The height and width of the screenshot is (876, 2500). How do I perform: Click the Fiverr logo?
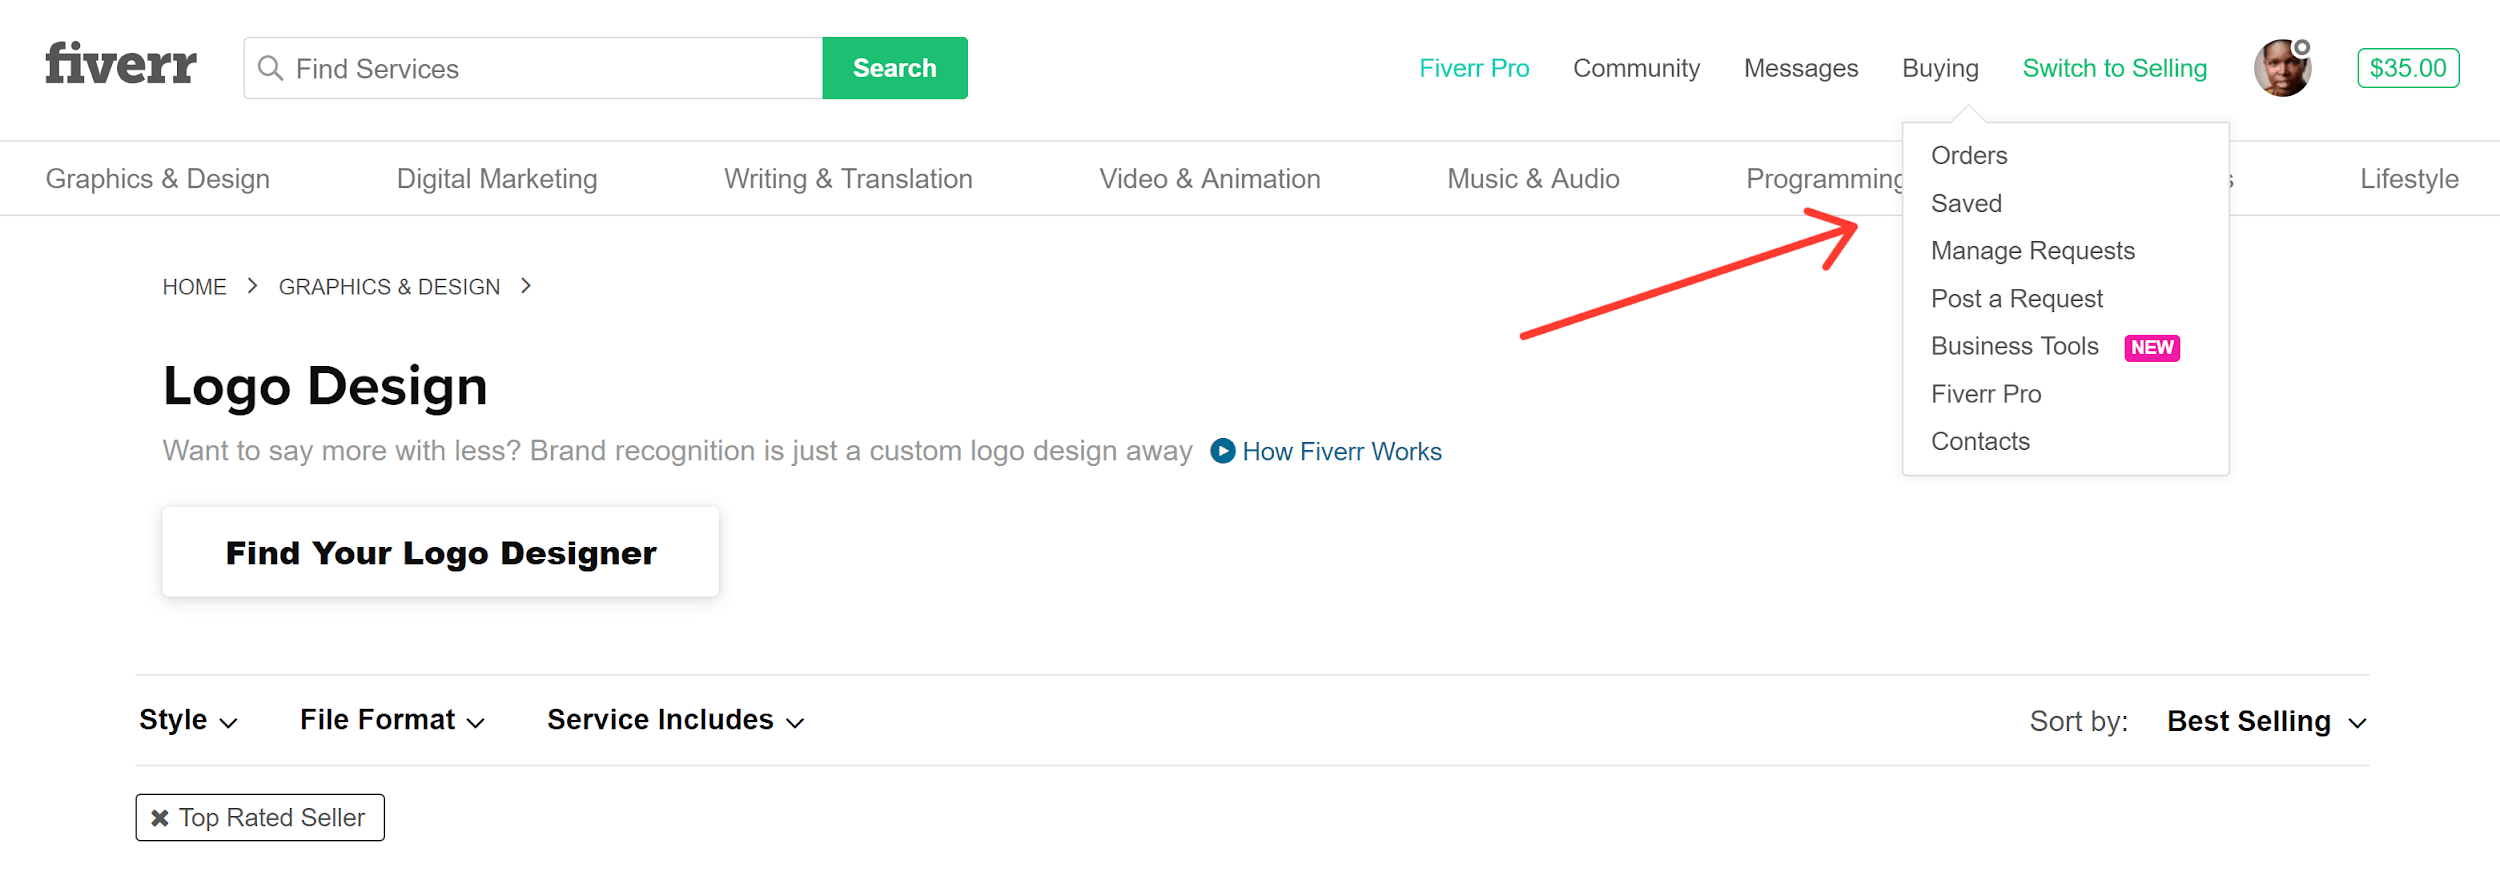121,64
